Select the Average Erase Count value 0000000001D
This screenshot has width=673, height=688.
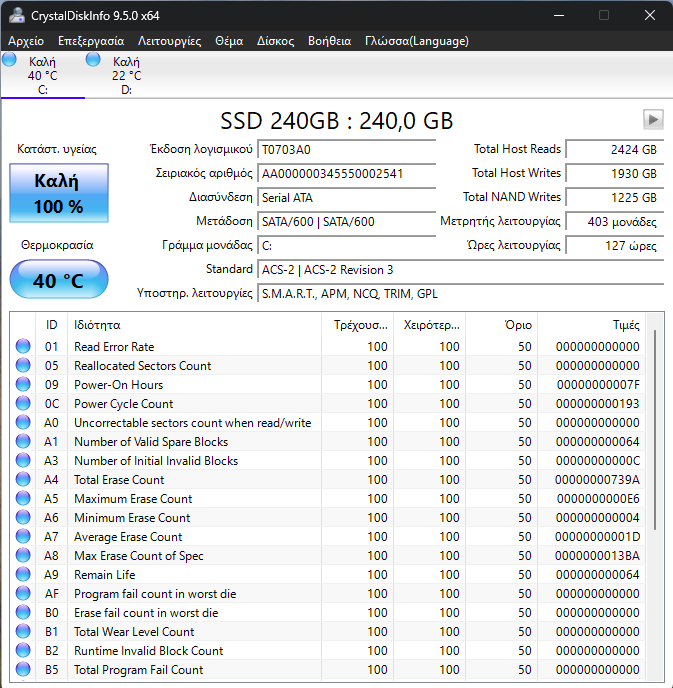[598, 537]
